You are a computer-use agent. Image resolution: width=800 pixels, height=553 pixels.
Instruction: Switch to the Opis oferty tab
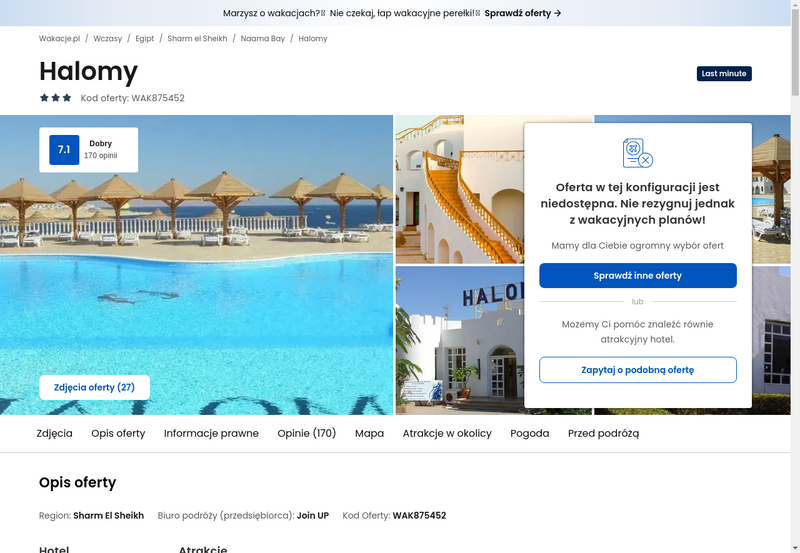click(118, 433)
